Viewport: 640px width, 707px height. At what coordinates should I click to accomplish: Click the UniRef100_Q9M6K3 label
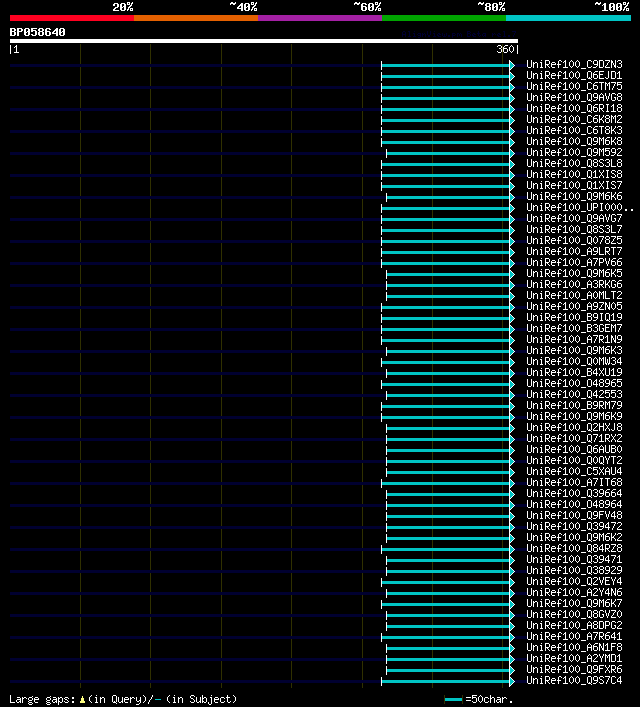pyautogui.click(x=574, y=350)
